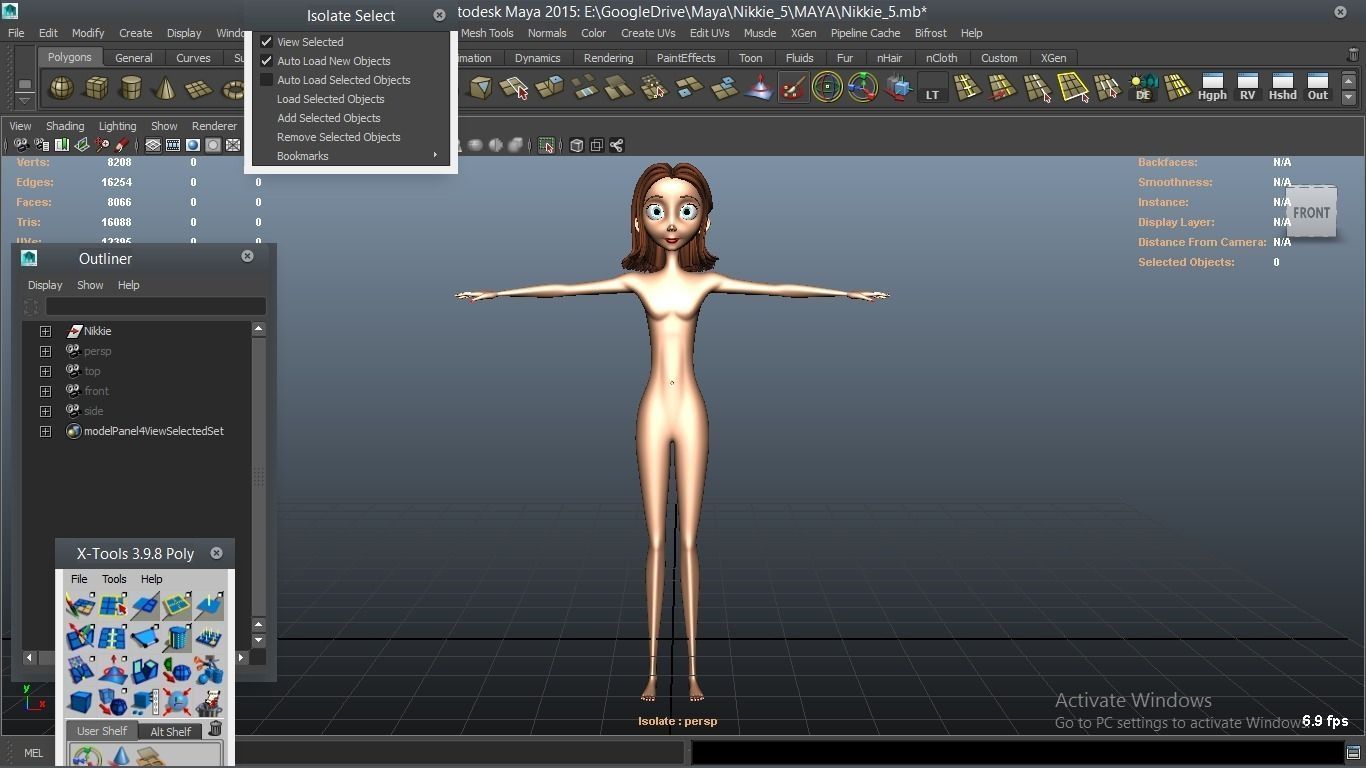Viewport: 1366px width, 768px height.
Task: Enable Auto Load Selected Objects checkbox
Action: point(267,80)
